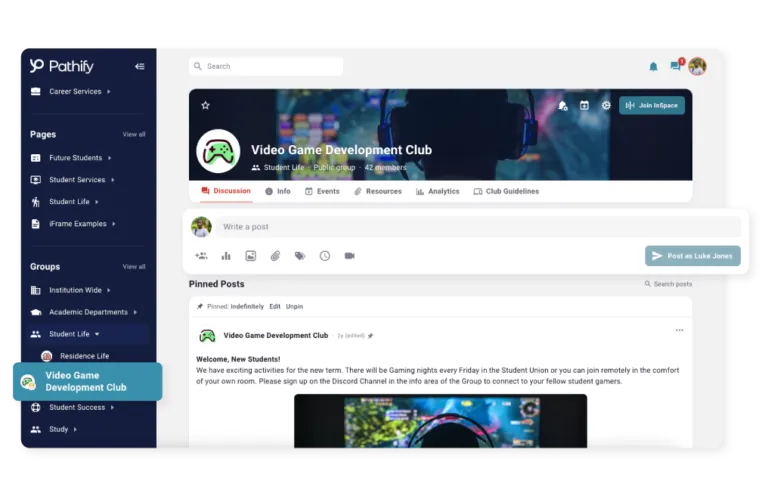
Task: Add event using the calendar plus icon on banner
Action: 584,105
